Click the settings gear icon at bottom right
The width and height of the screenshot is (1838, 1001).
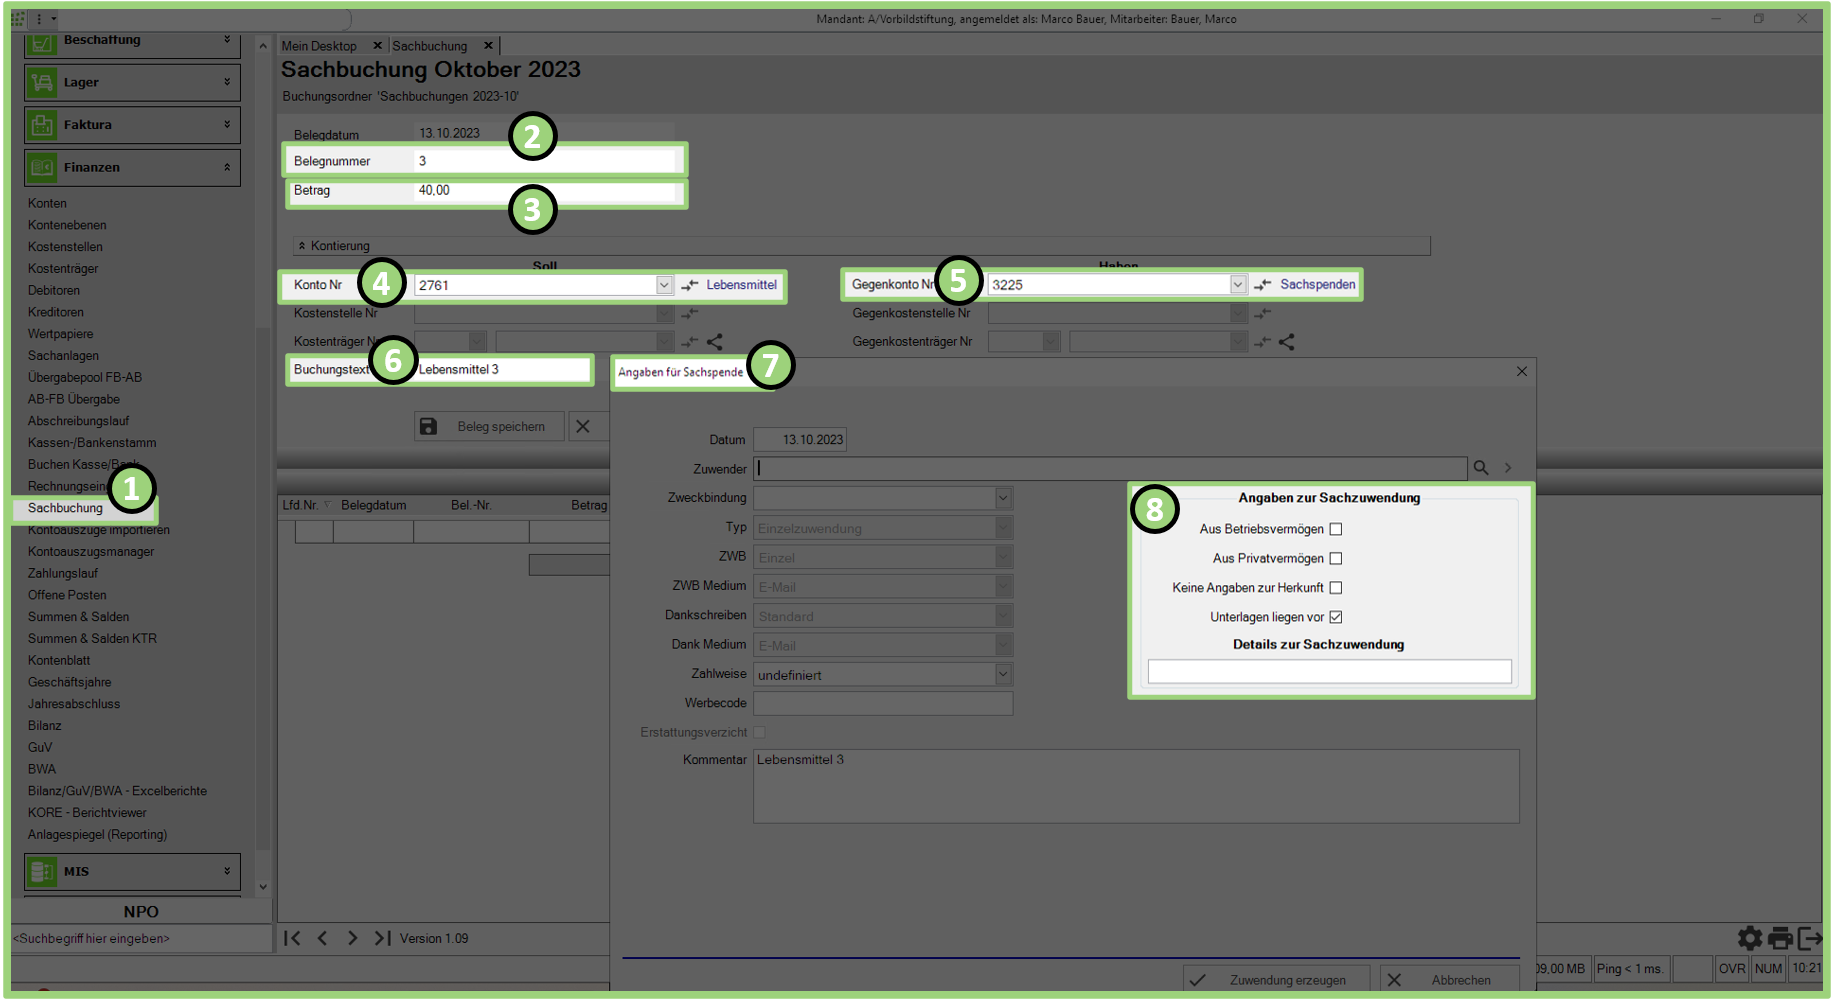point(1749,938)
